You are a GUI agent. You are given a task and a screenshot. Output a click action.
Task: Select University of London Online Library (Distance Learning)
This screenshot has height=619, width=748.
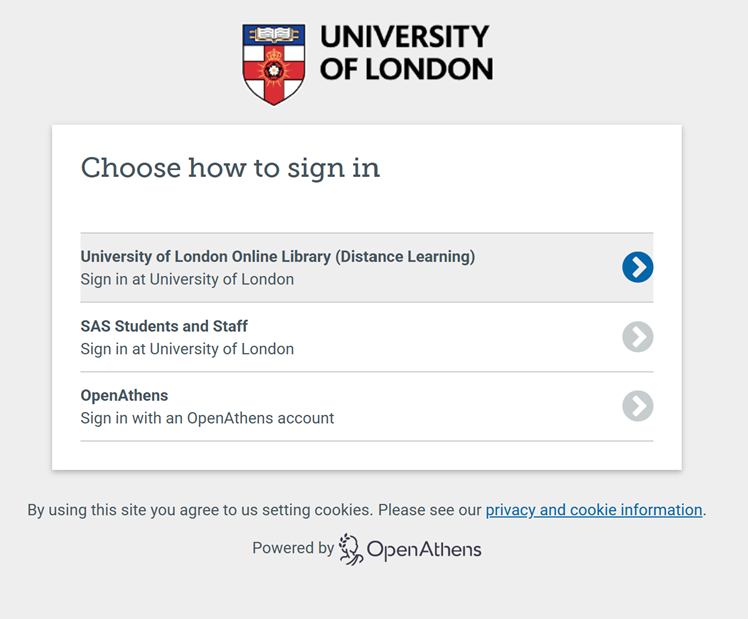[278, 257]
